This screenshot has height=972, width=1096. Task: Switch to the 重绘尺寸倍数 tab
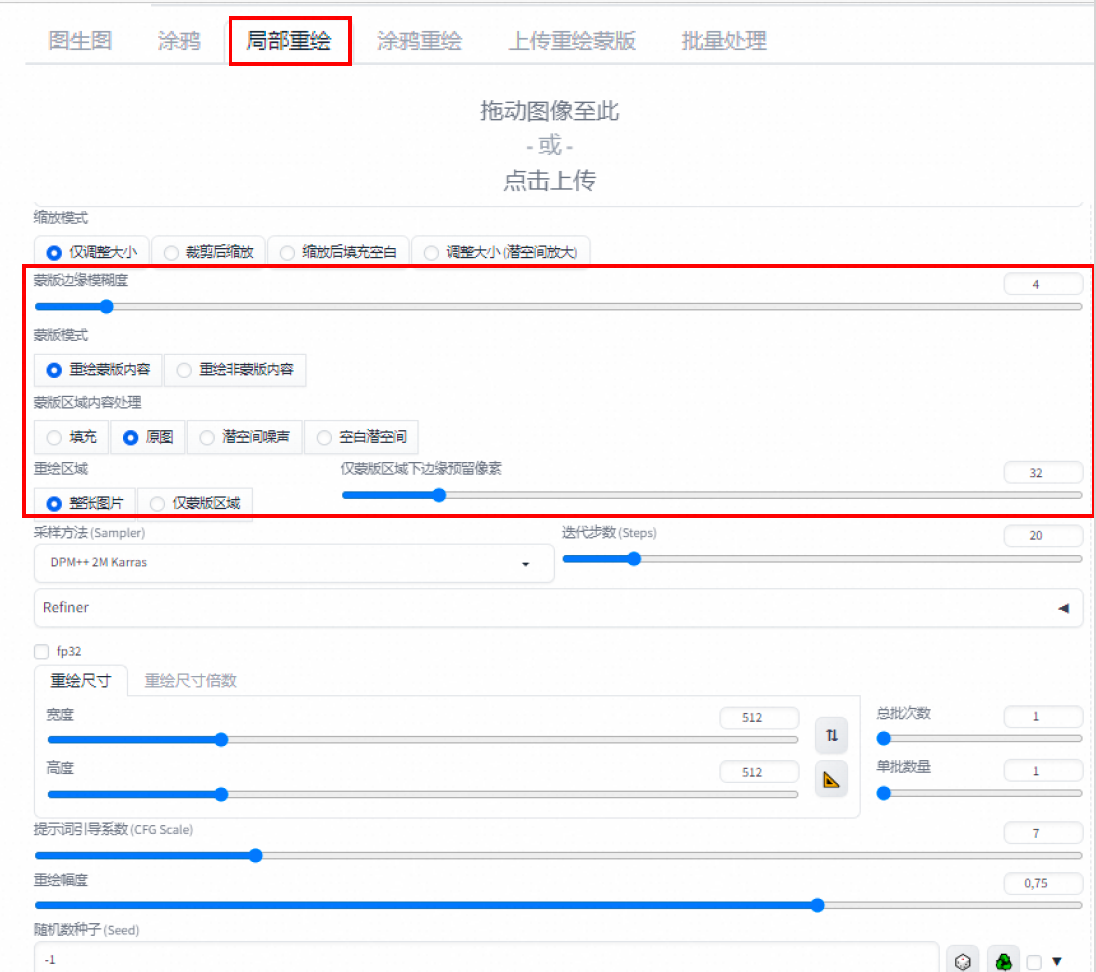(190, 681)
